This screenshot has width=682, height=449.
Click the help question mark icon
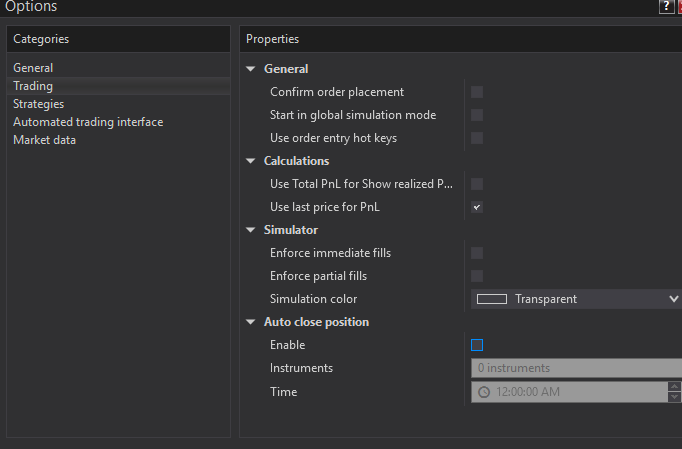666,7
